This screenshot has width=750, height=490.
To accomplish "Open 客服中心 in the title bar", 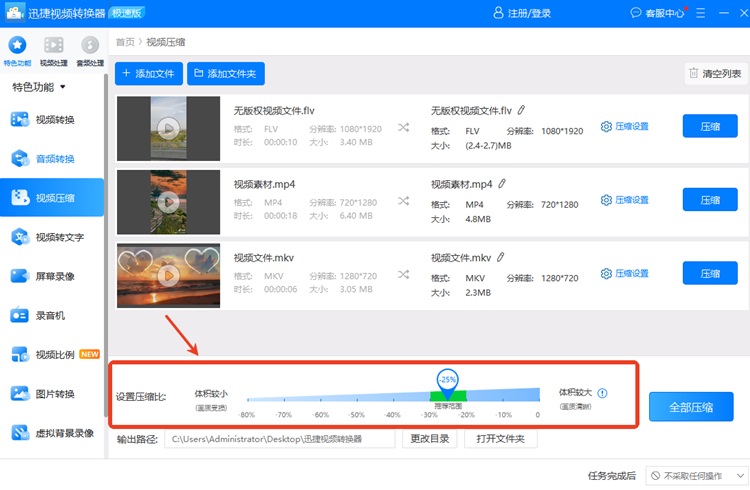I will click(x=658, y=13).
